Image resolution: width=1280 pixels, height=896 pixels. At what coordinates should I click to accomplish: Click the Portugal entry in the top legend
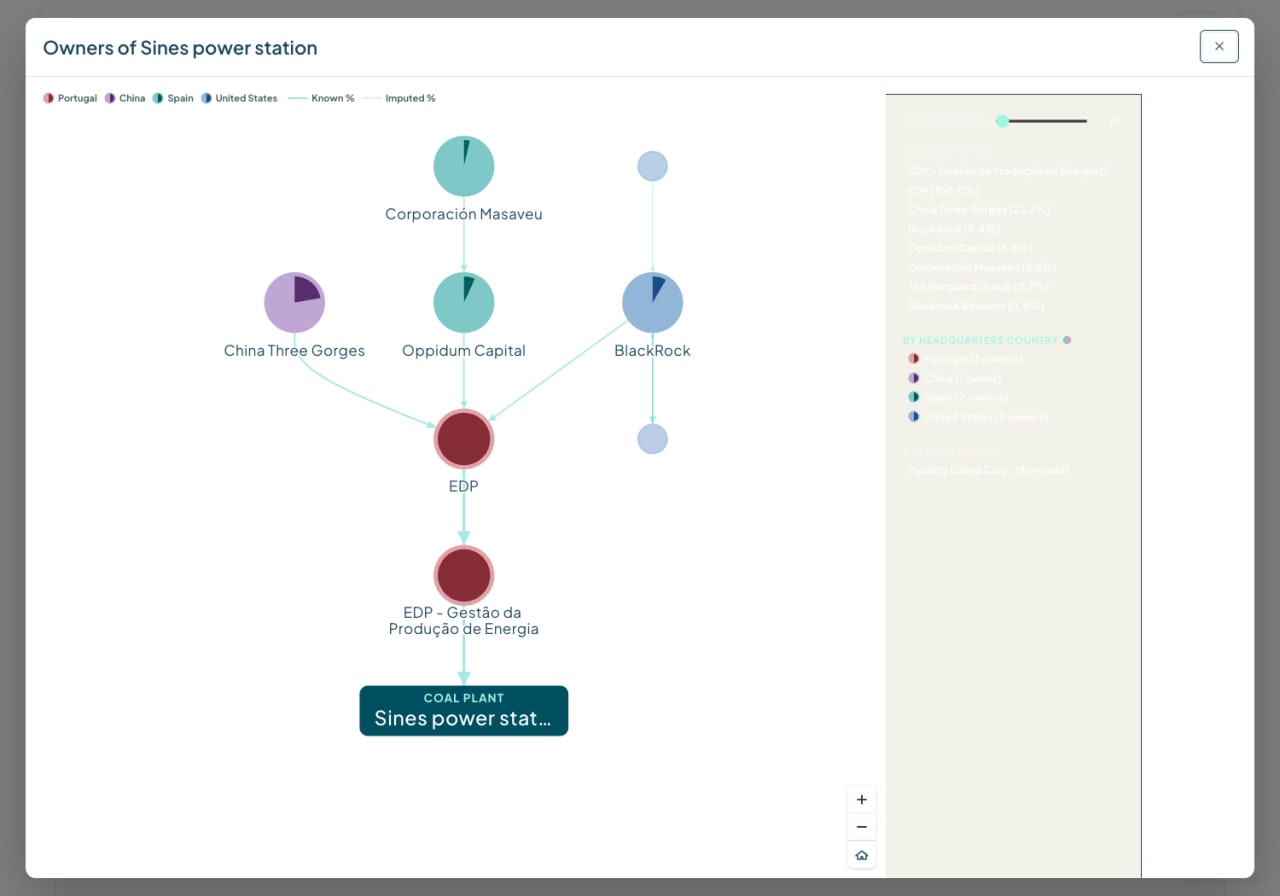70,98
